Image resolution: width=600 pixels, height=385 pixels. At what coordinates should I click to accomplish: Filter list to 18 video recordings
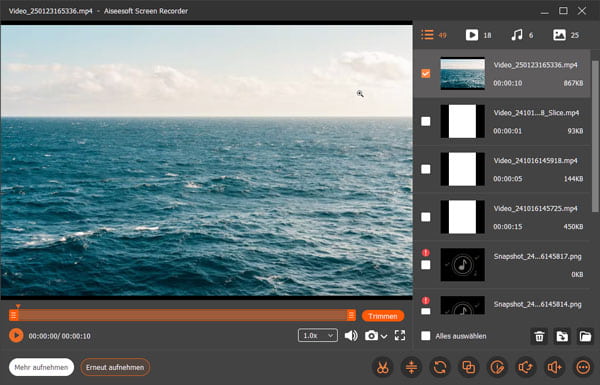click(478, 35)
